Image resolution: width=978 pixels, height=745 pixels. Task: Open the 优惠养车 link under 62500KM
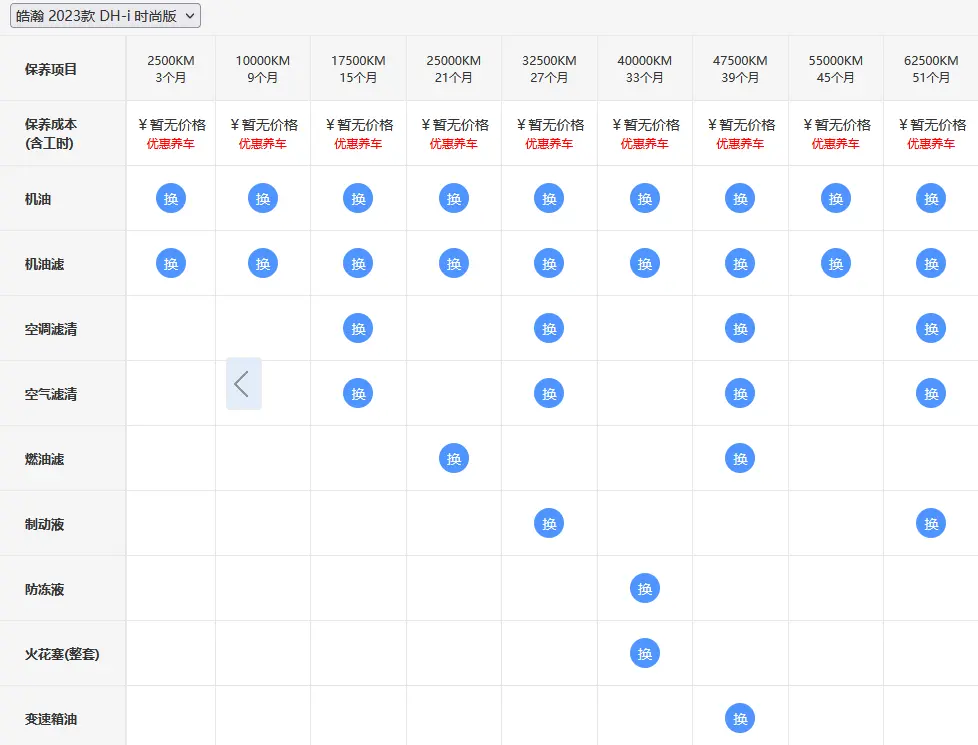pyautogui.click(x=931, y=144)
